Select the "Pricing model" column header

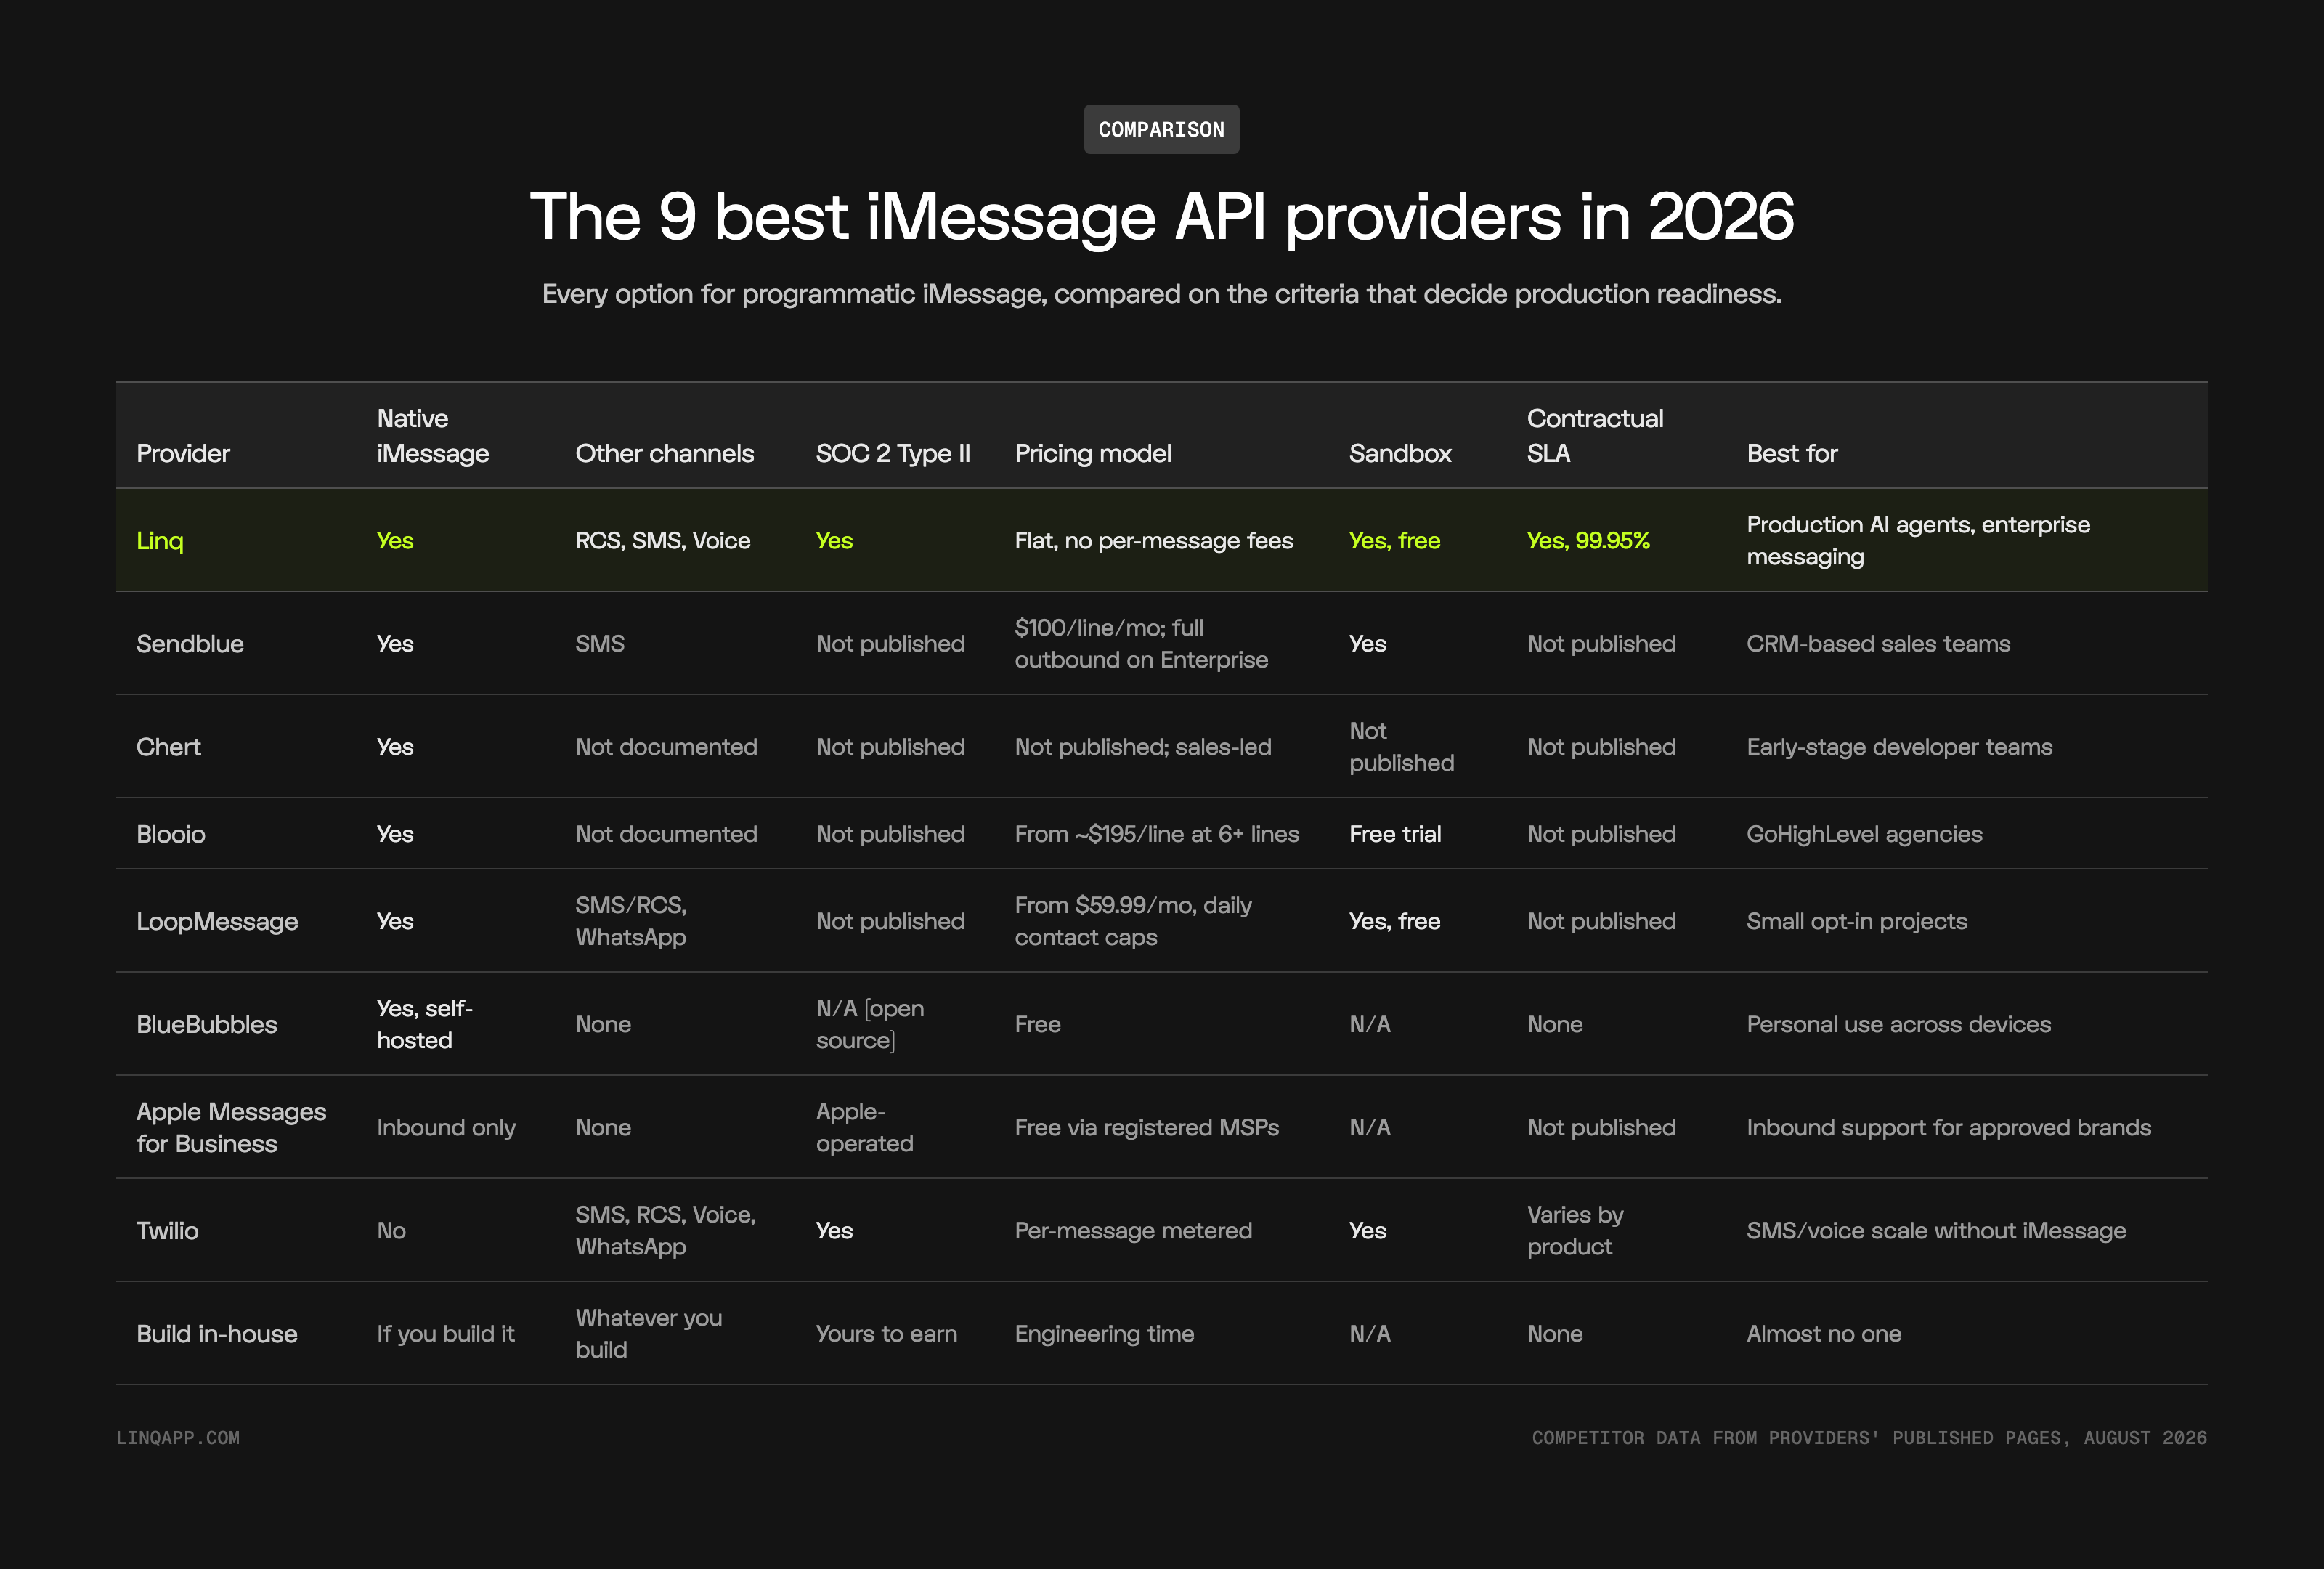tap(1093, 453)
